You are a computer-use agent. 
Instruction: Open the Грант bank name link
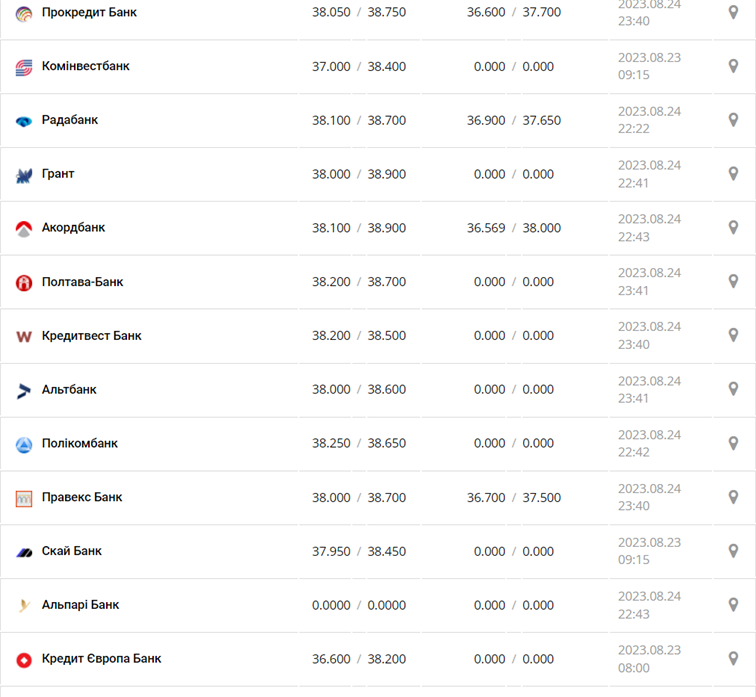pos(58,174)
